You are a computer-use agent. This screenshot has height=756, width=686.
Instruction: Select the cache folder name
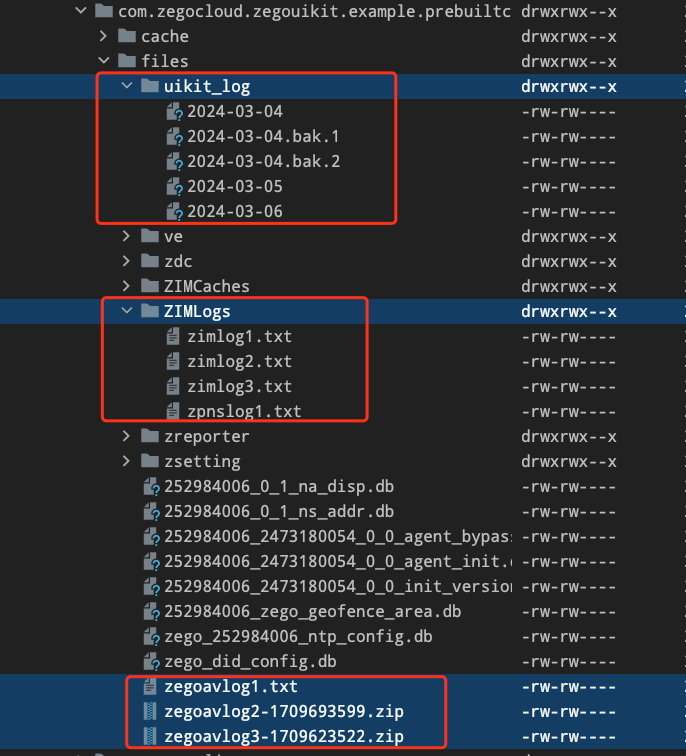point(165,36)
